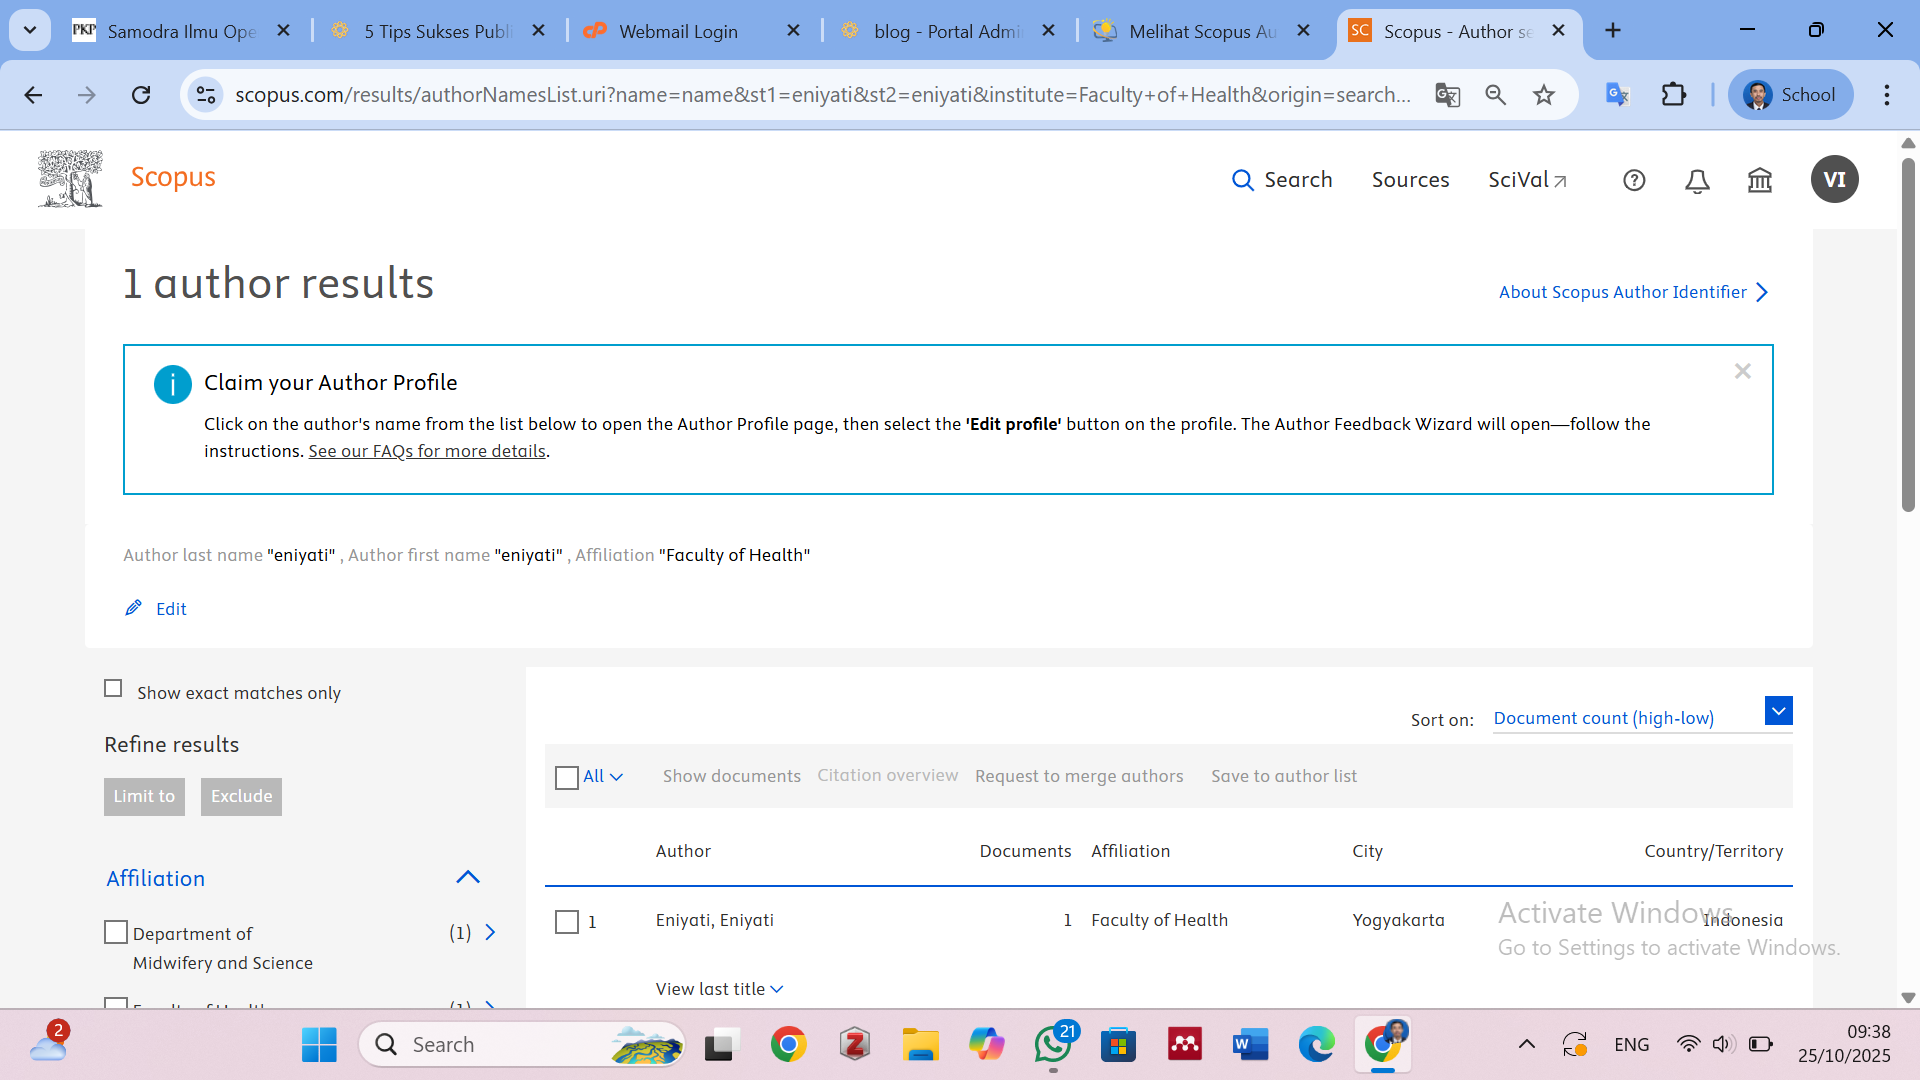Switch to the Webmail Login browser tab
The image size is (1920, 1080).
pos(678,31)
